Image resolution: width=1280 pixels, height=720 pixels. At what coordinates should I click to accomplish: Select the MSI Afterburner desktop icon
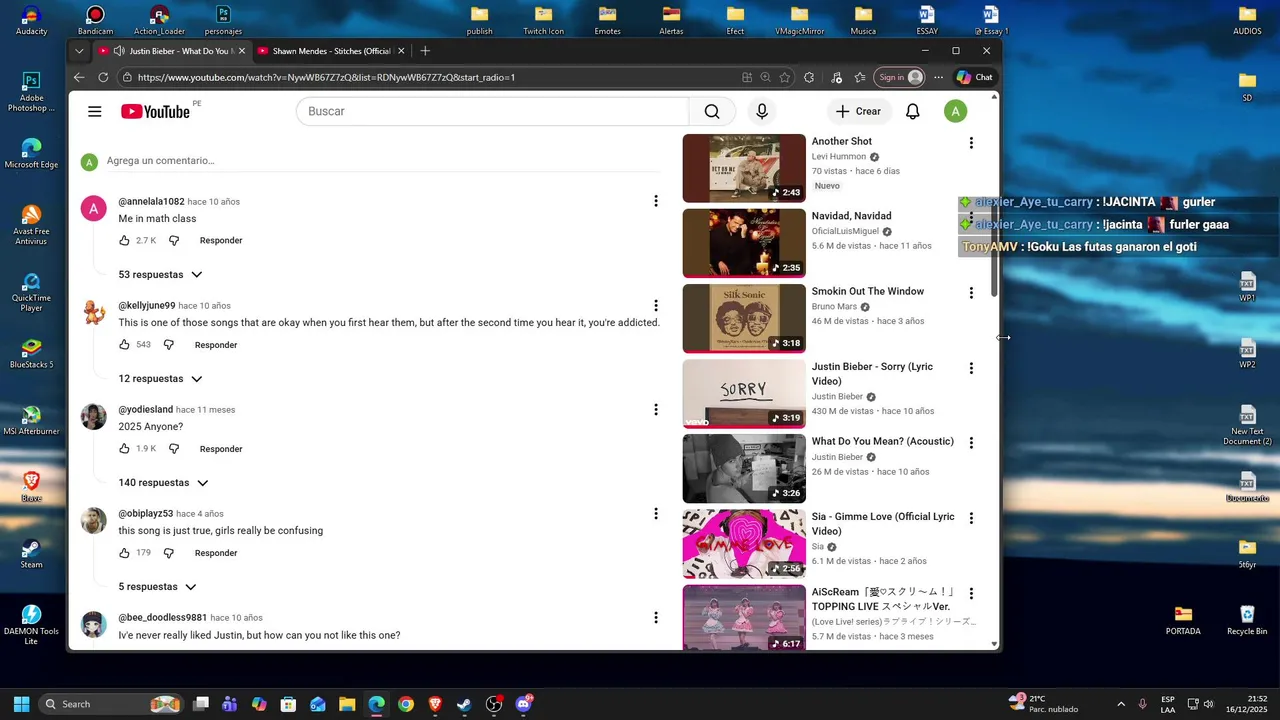coord(31,420)
